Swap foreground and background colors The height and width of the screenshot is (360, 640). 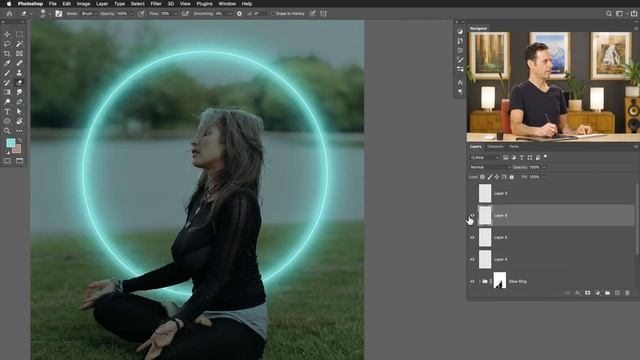20,140
